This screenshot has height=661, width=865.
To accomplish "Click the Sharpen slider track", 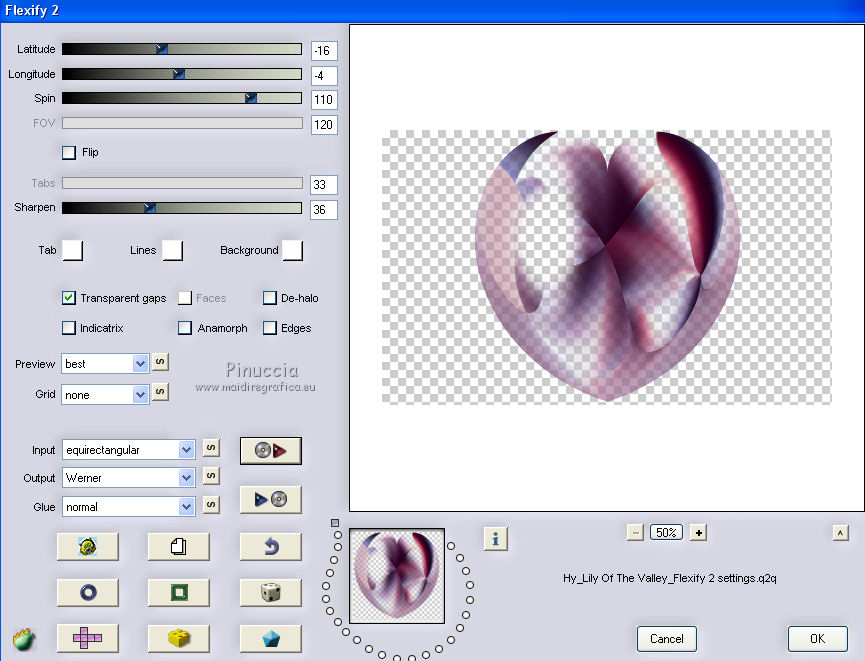I will 182,207.
